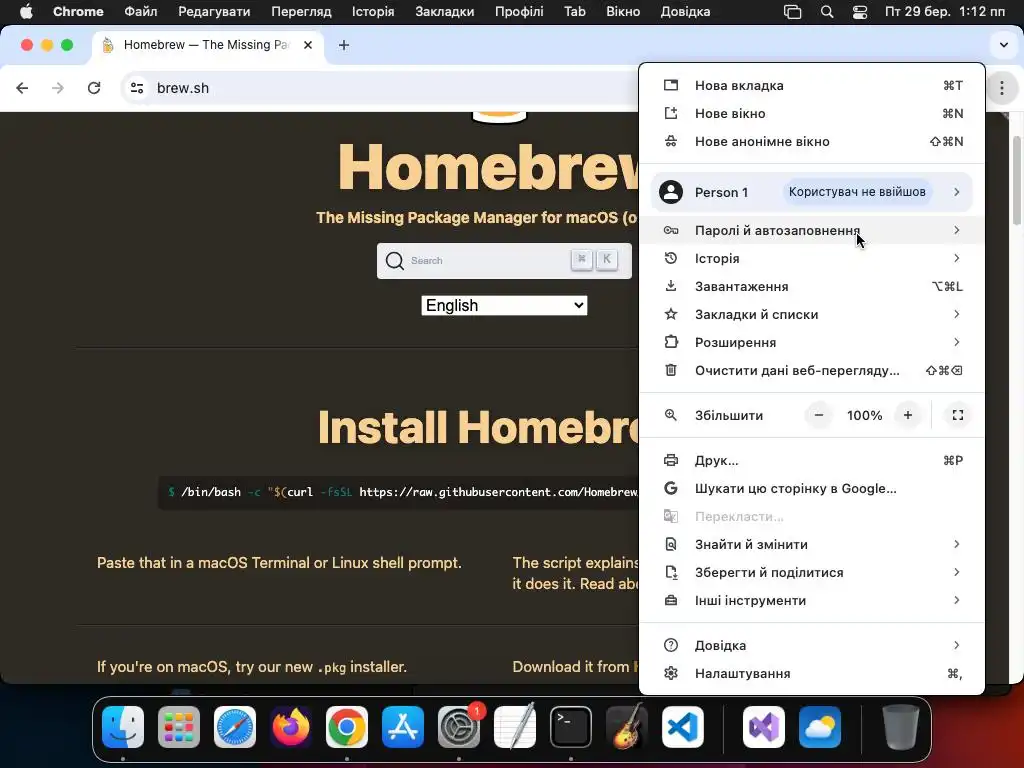Viewport: 1024px width, 768px height.
Task: Choose Нове вікно from the menu
Action: pos(812,114)
